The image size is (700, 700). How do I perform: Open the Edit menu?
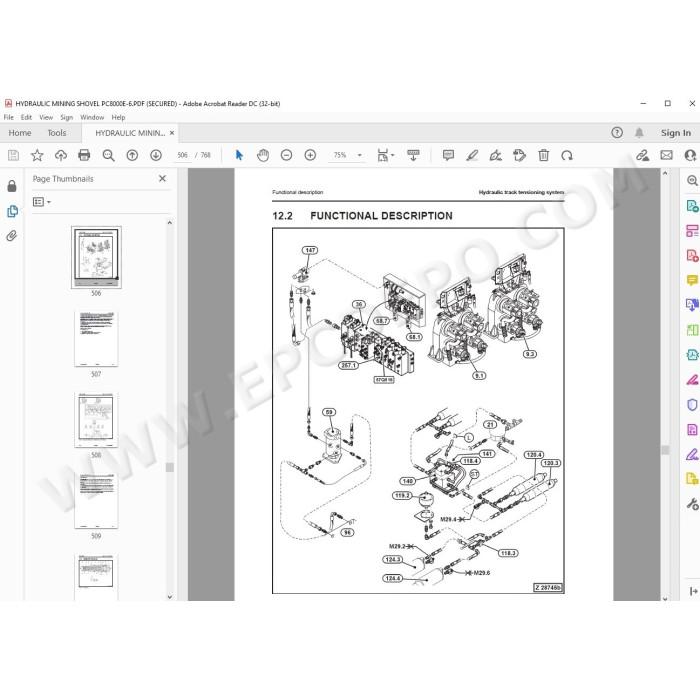(26, 117)
